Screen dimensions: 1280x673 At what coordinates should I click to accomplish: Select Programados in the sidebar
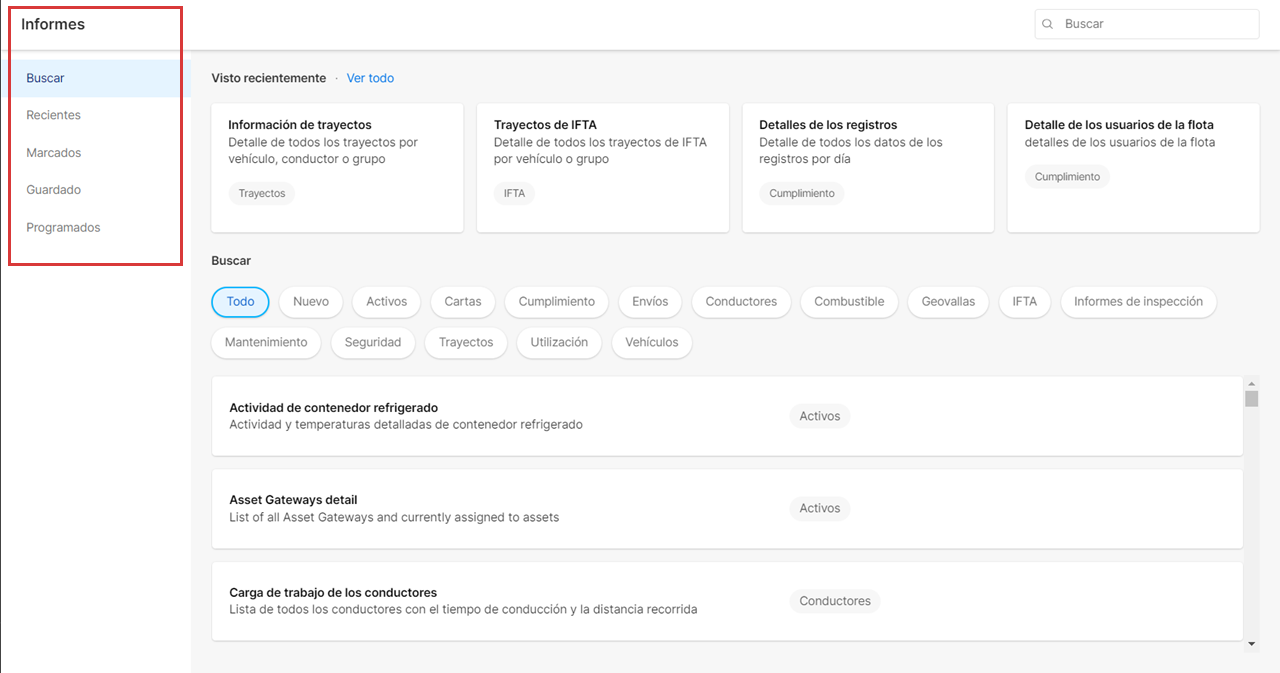point(63,228)
